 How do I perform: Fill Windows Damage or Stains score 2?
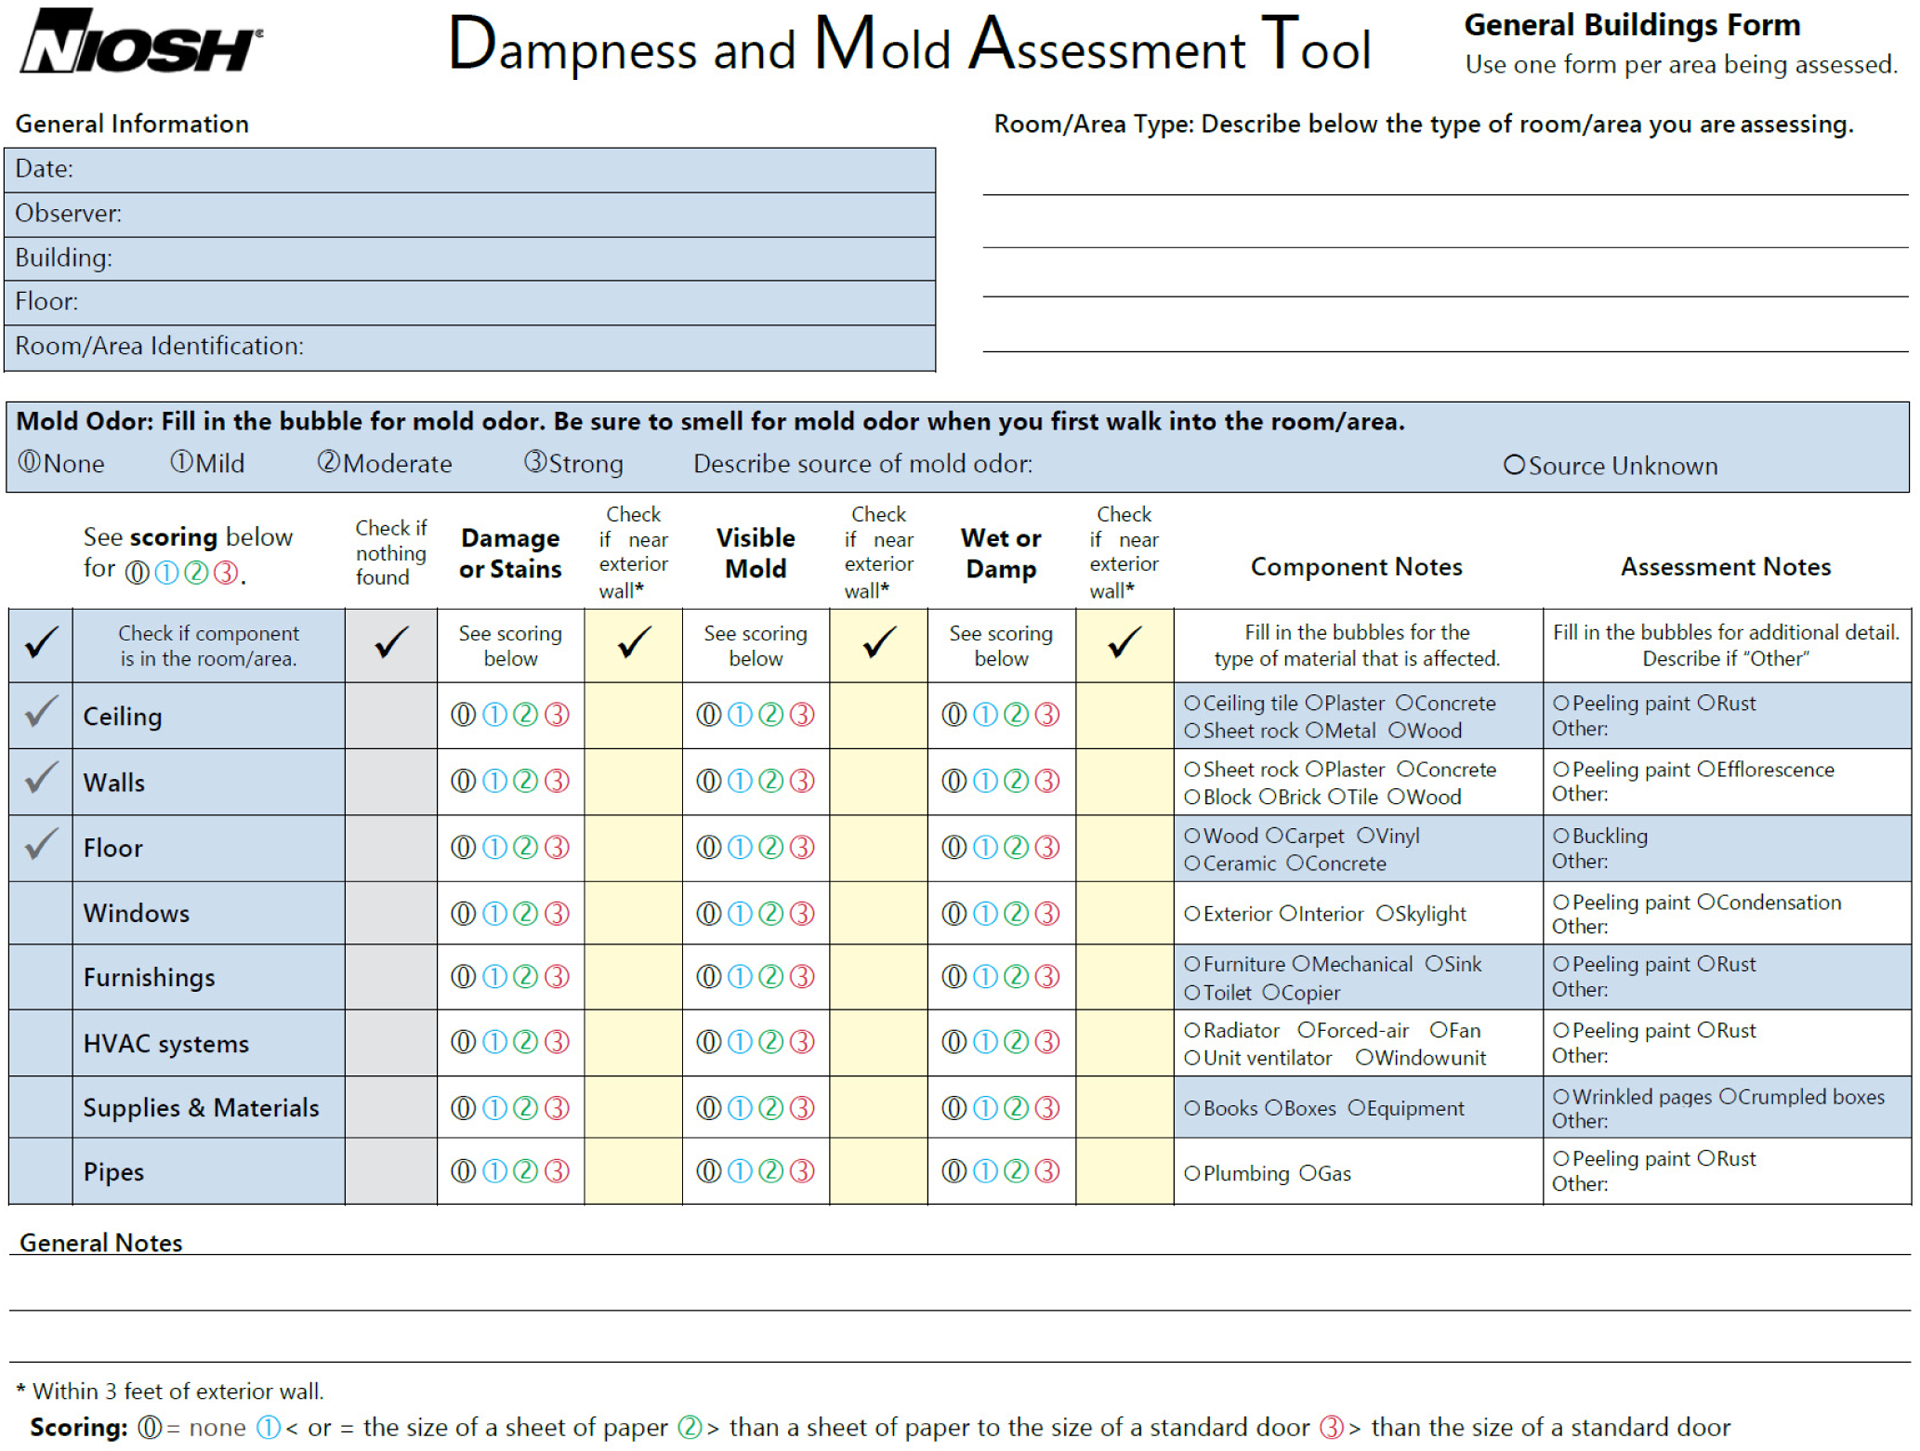pyautogui.click(x=525, y=913)
